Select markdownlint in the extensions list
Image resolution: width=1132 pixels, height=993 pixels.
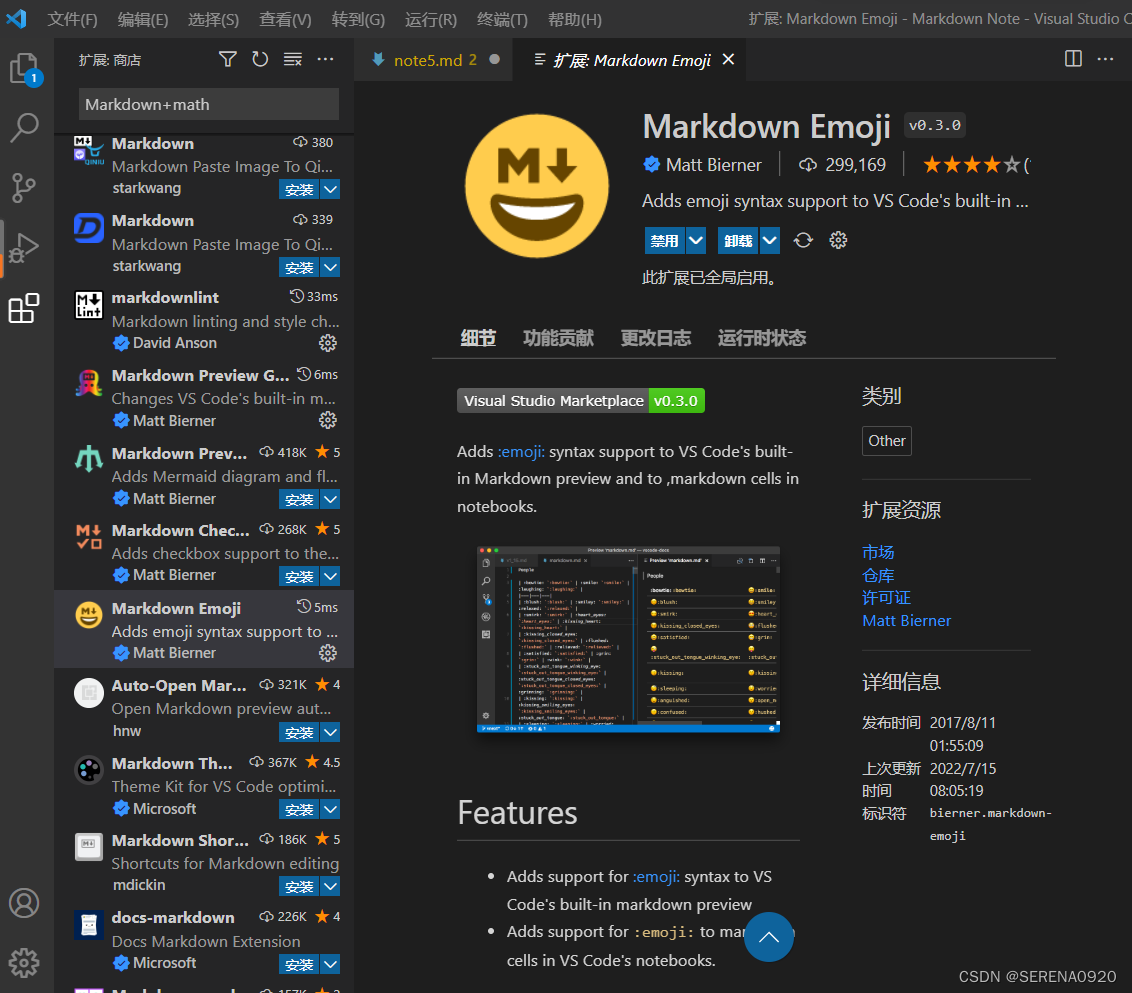click(204, 320)
